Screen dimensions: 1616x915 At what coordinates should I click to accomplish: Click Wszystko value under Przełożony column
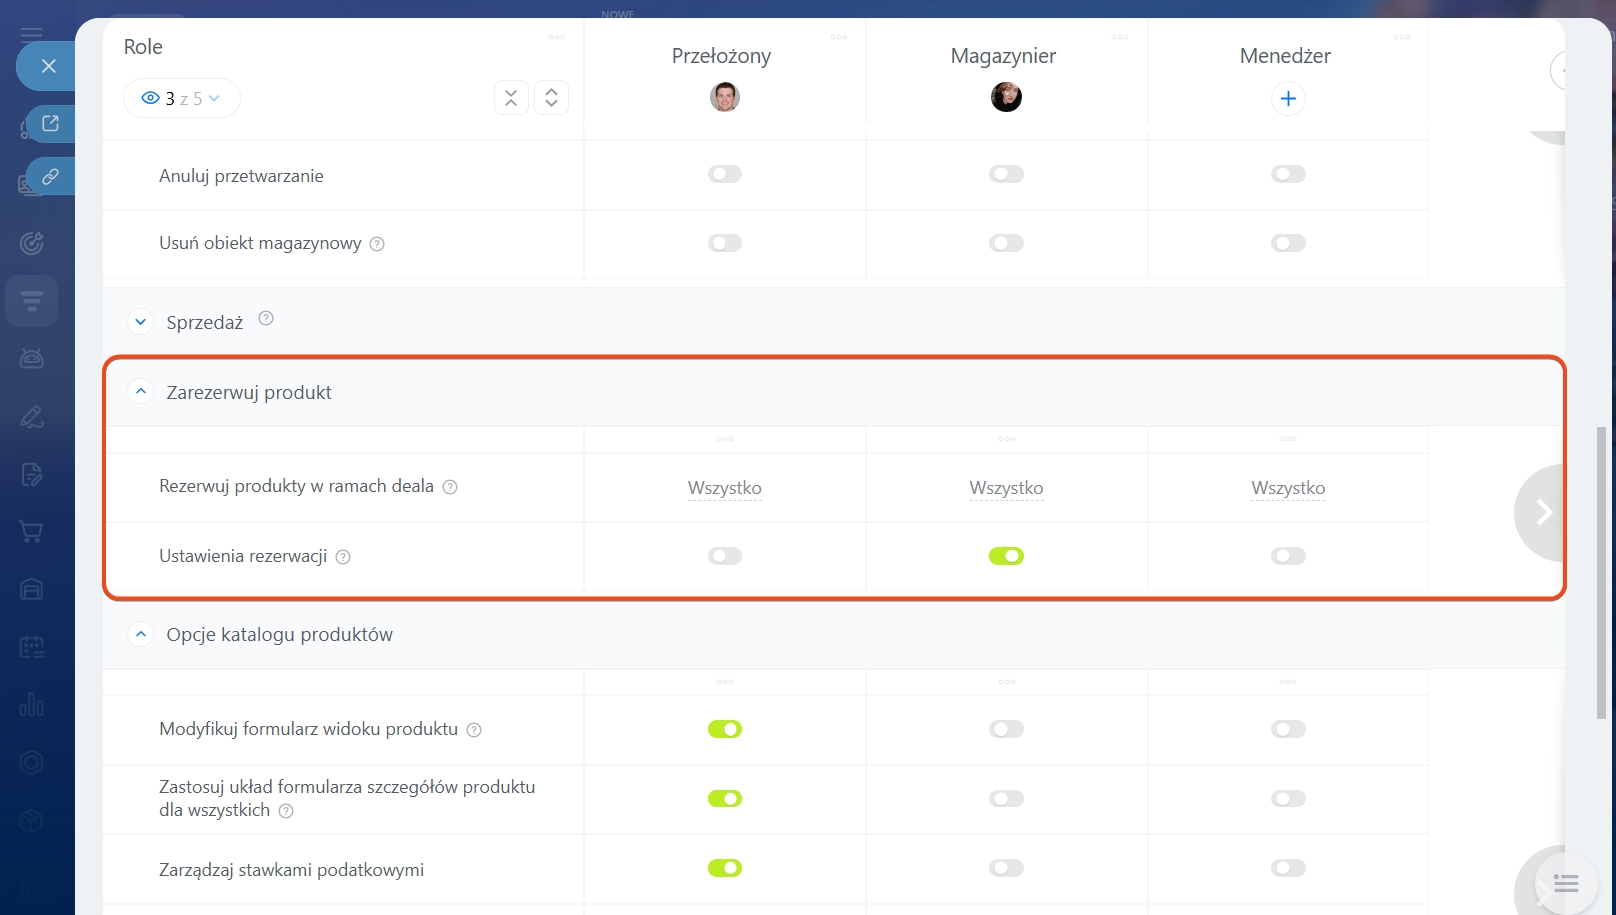[725, 488]
